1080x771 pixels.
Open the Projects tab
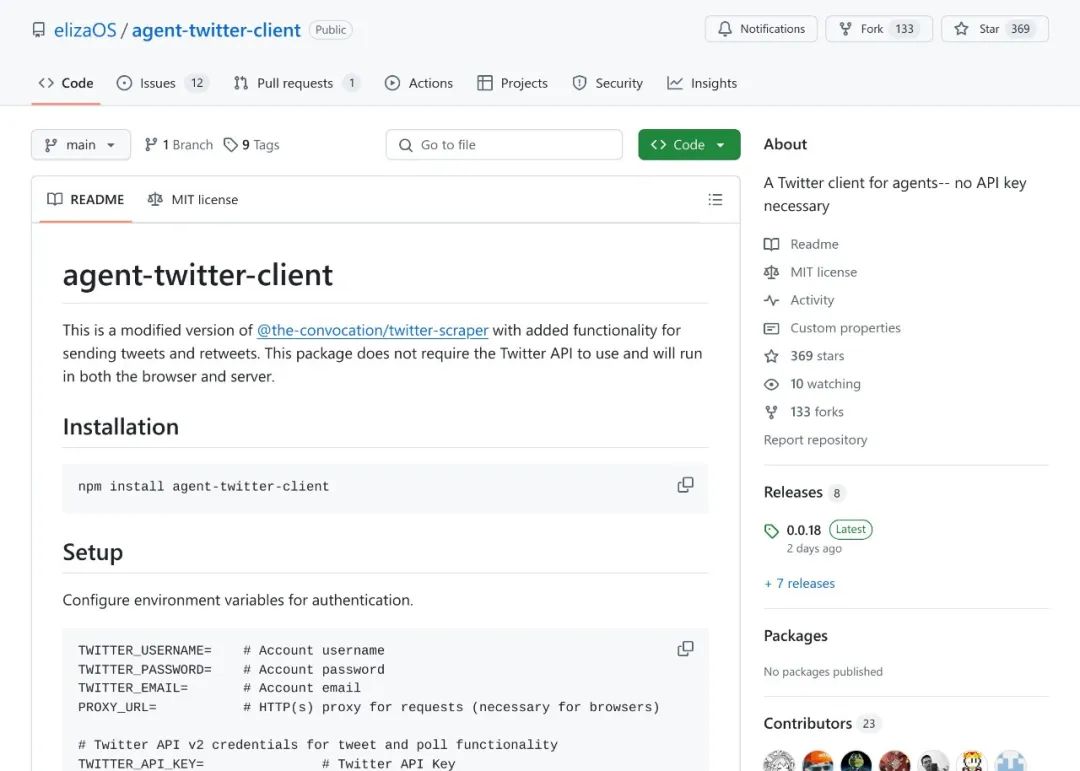pyautogui.click(x=512, y=83)
